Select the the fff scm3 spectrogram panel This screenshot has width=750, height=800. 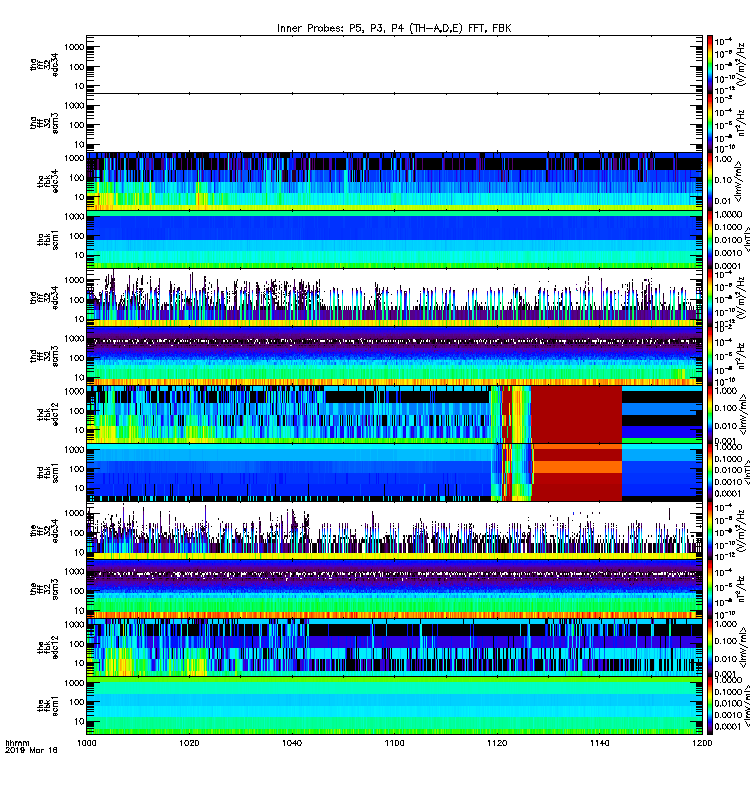click(394, 589)
